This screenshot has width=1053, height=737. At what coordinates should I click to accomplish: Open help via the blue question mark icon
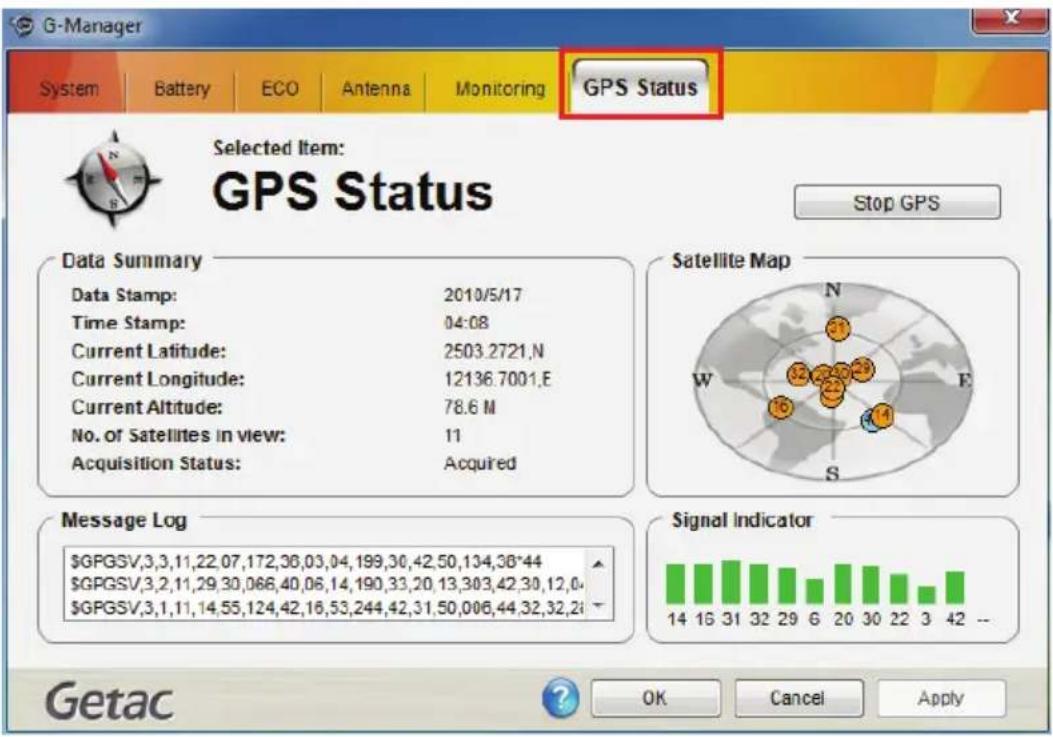point(560,698)
